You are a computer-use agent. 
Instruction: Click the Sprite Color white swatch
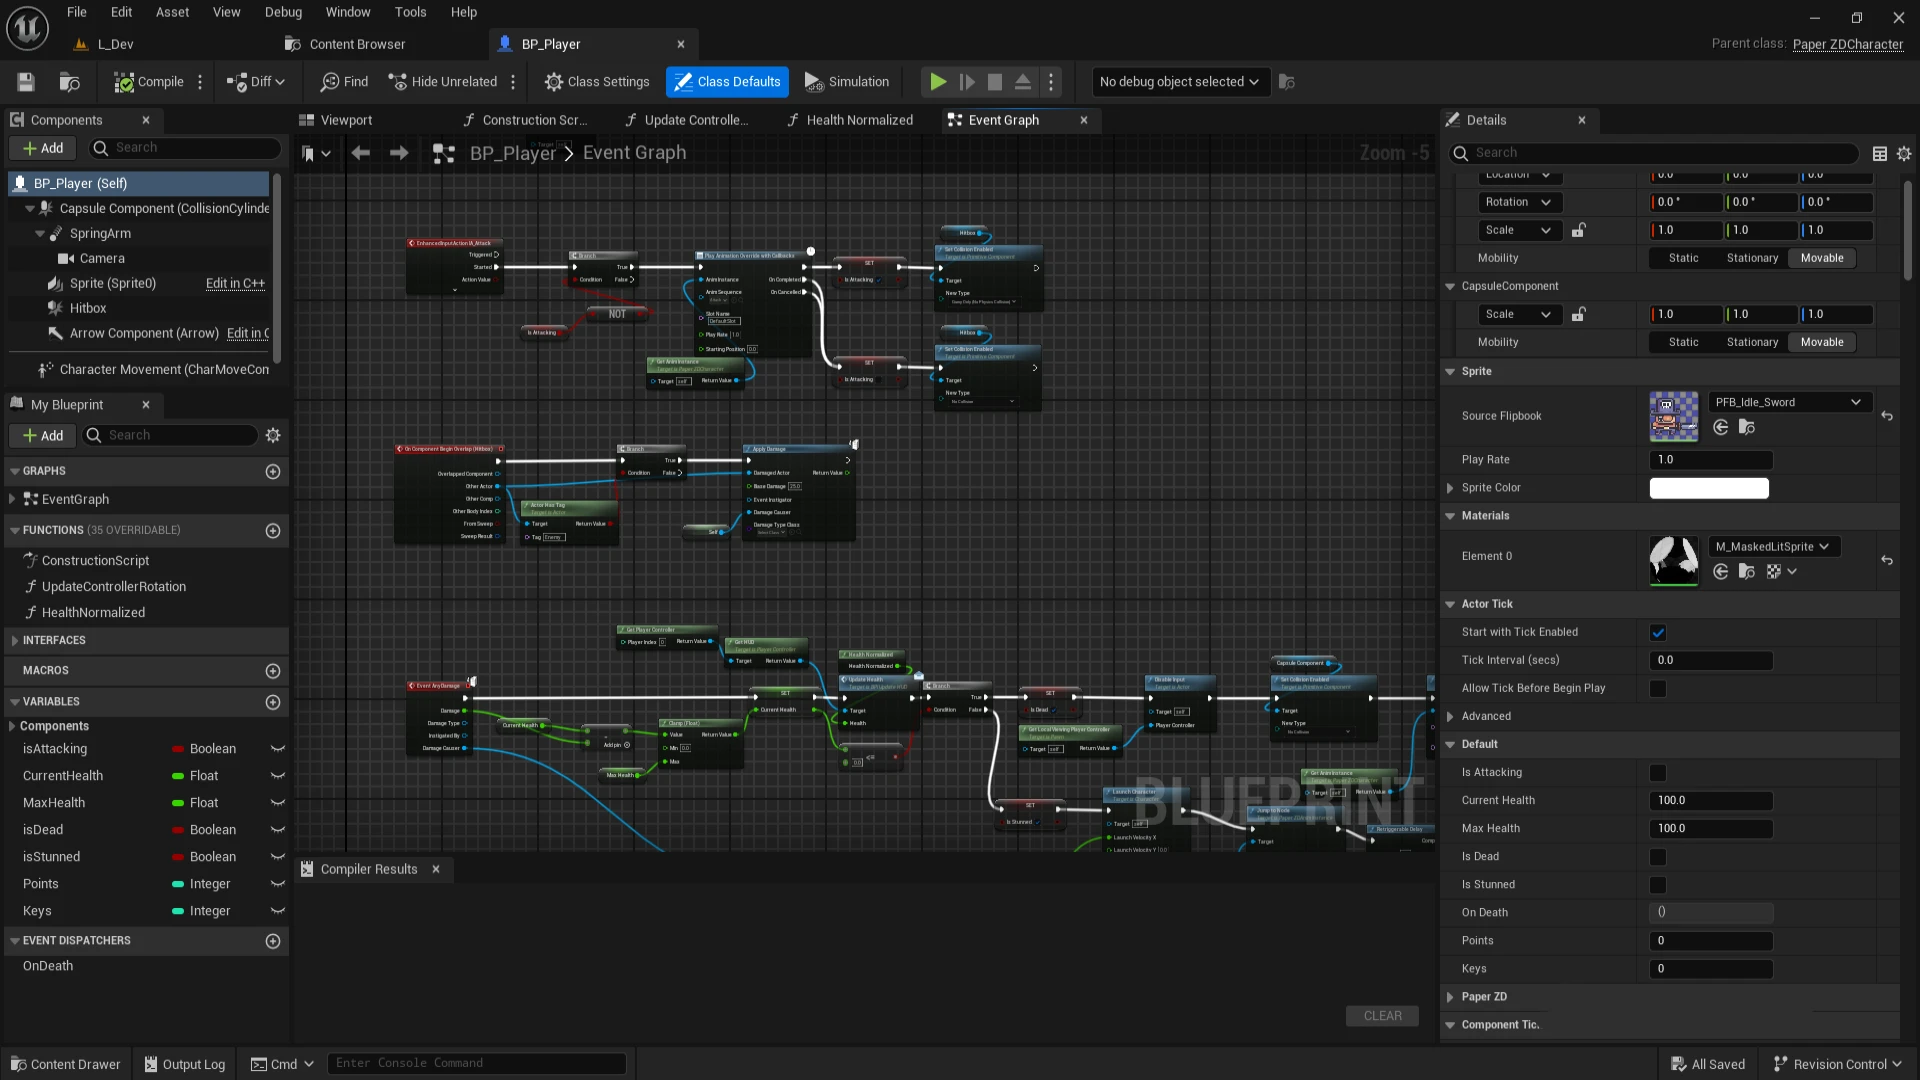1708,488
